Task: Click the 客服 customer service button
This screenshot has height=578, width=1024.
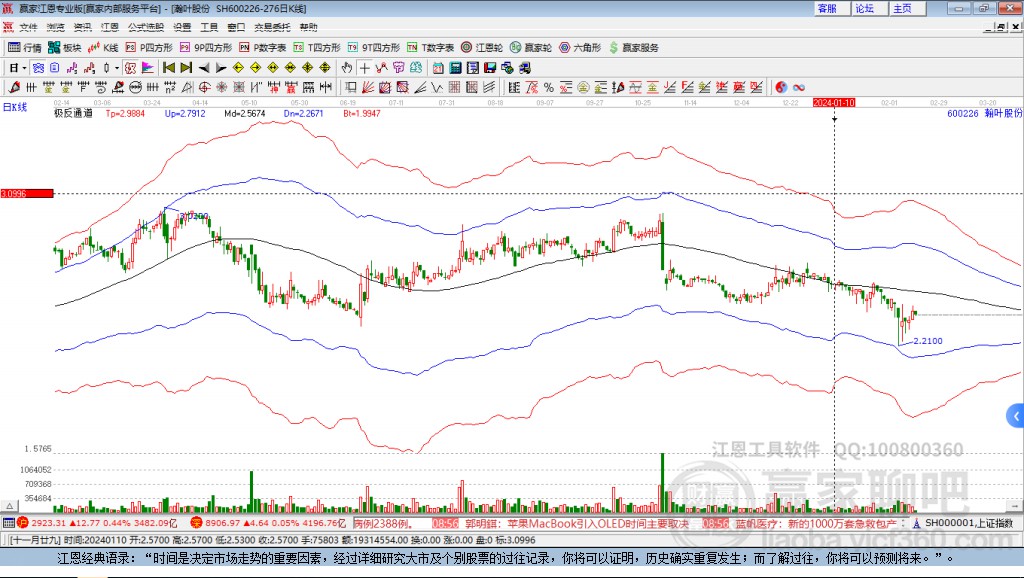Action: [x=827, y=8]
